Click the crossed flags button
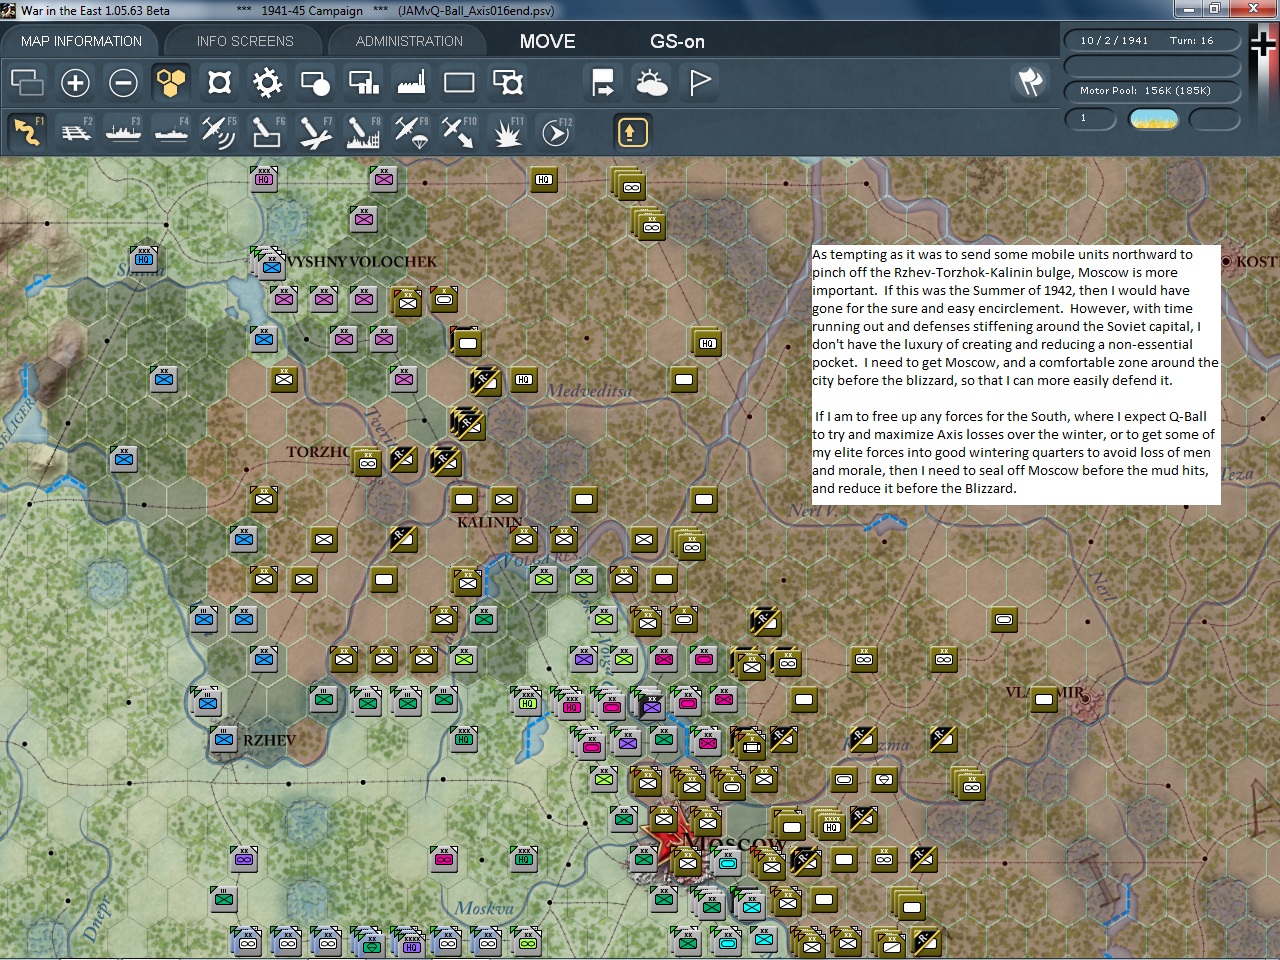 1030,82
